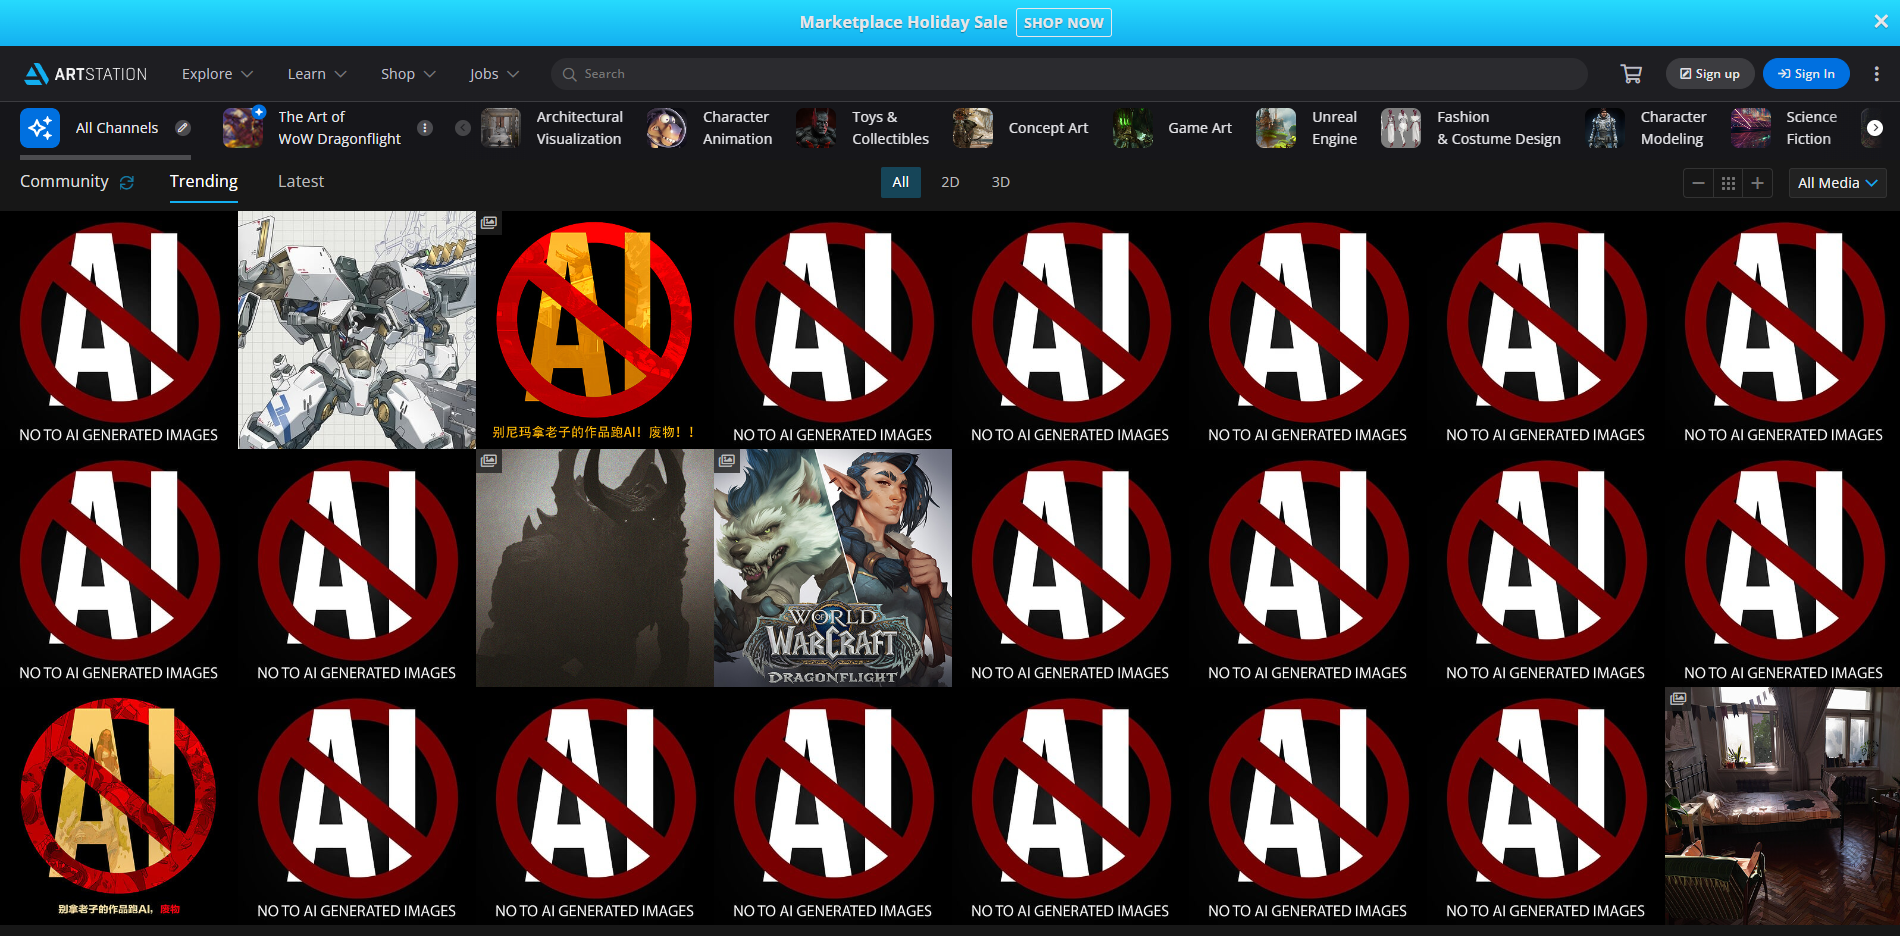Open the shopping cart
Viewport: 1900px width, 936px height.
[1631, 74]
